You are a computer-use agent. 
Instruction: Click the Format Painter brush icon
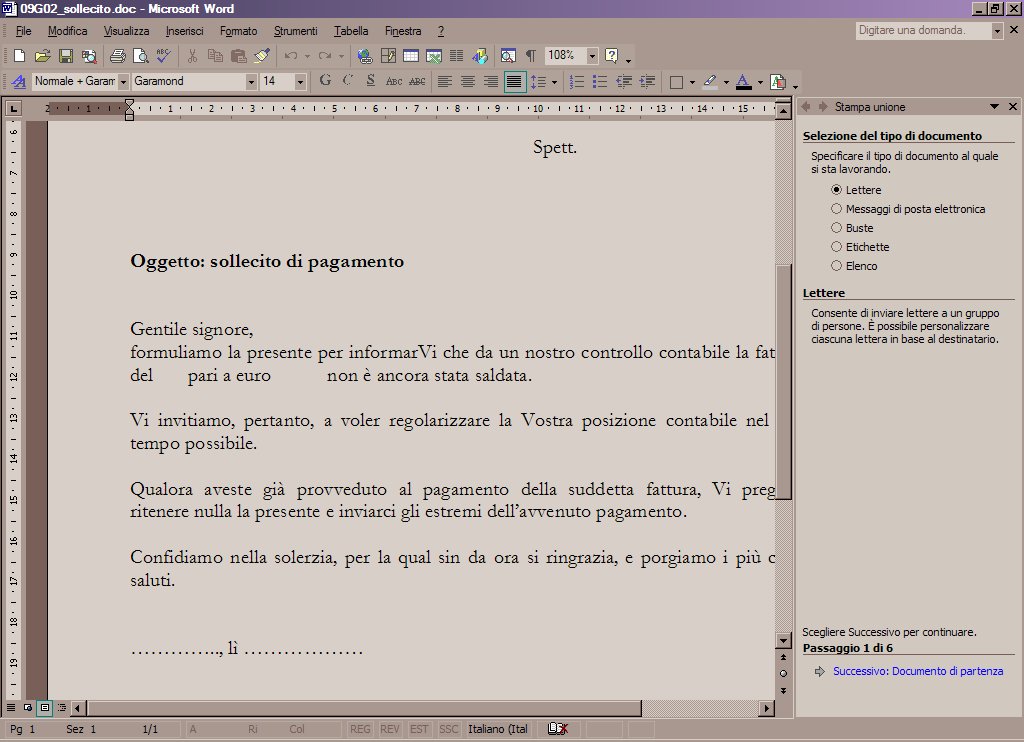click(262, 56)
